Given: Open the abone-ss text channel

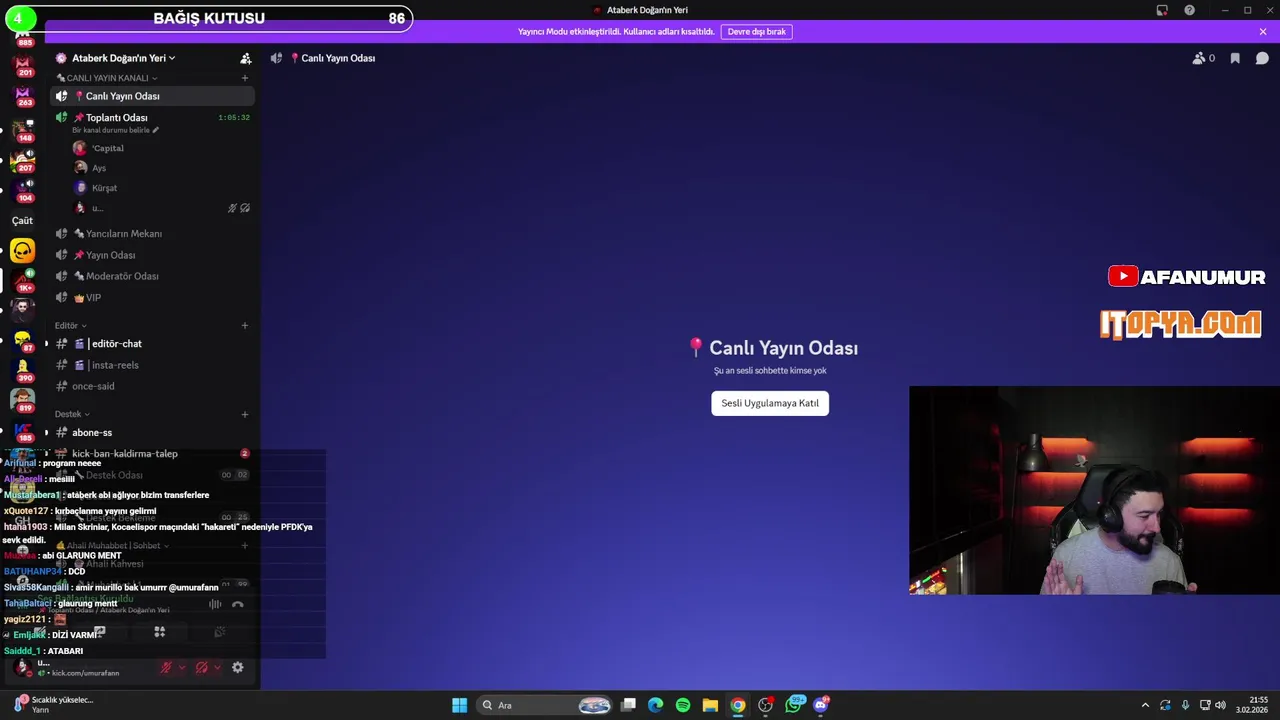Looking at the screenshot, I should (x=152, y=433).
